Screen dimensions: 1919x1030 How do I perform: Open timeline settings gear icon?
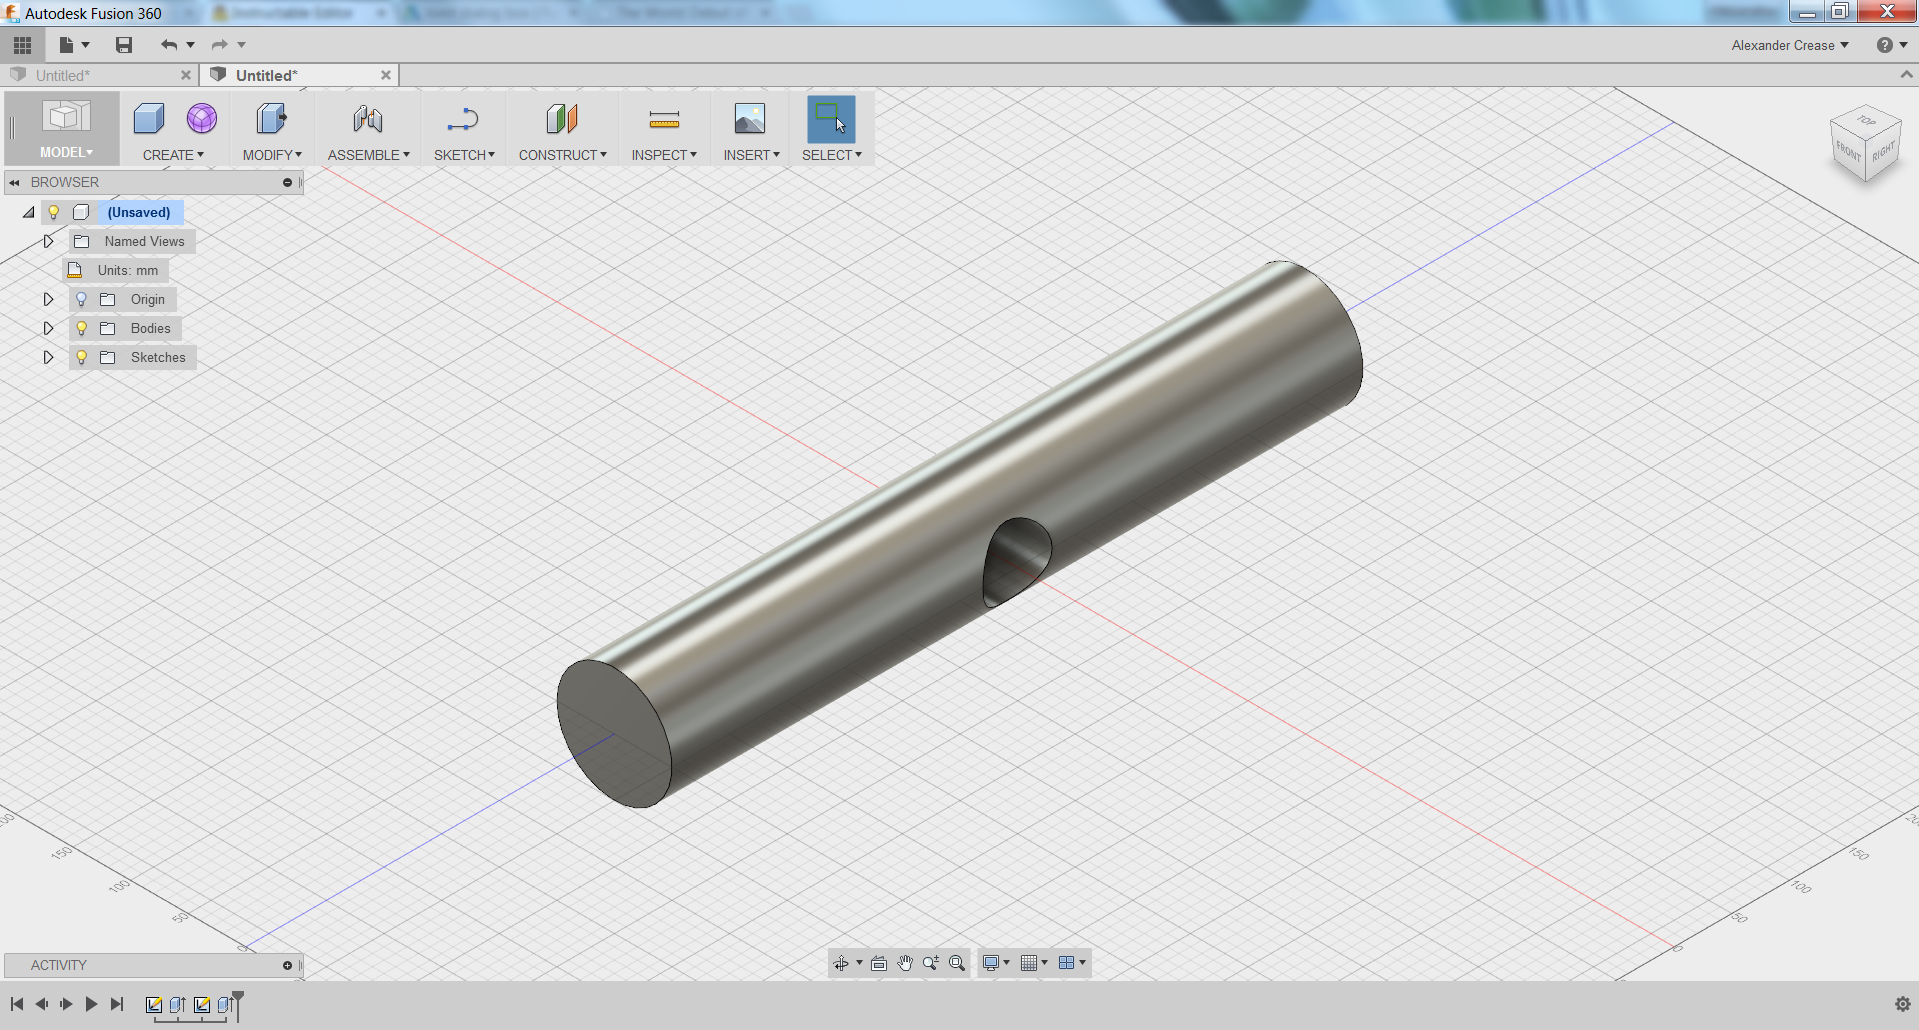[x=1902, y=1004]
